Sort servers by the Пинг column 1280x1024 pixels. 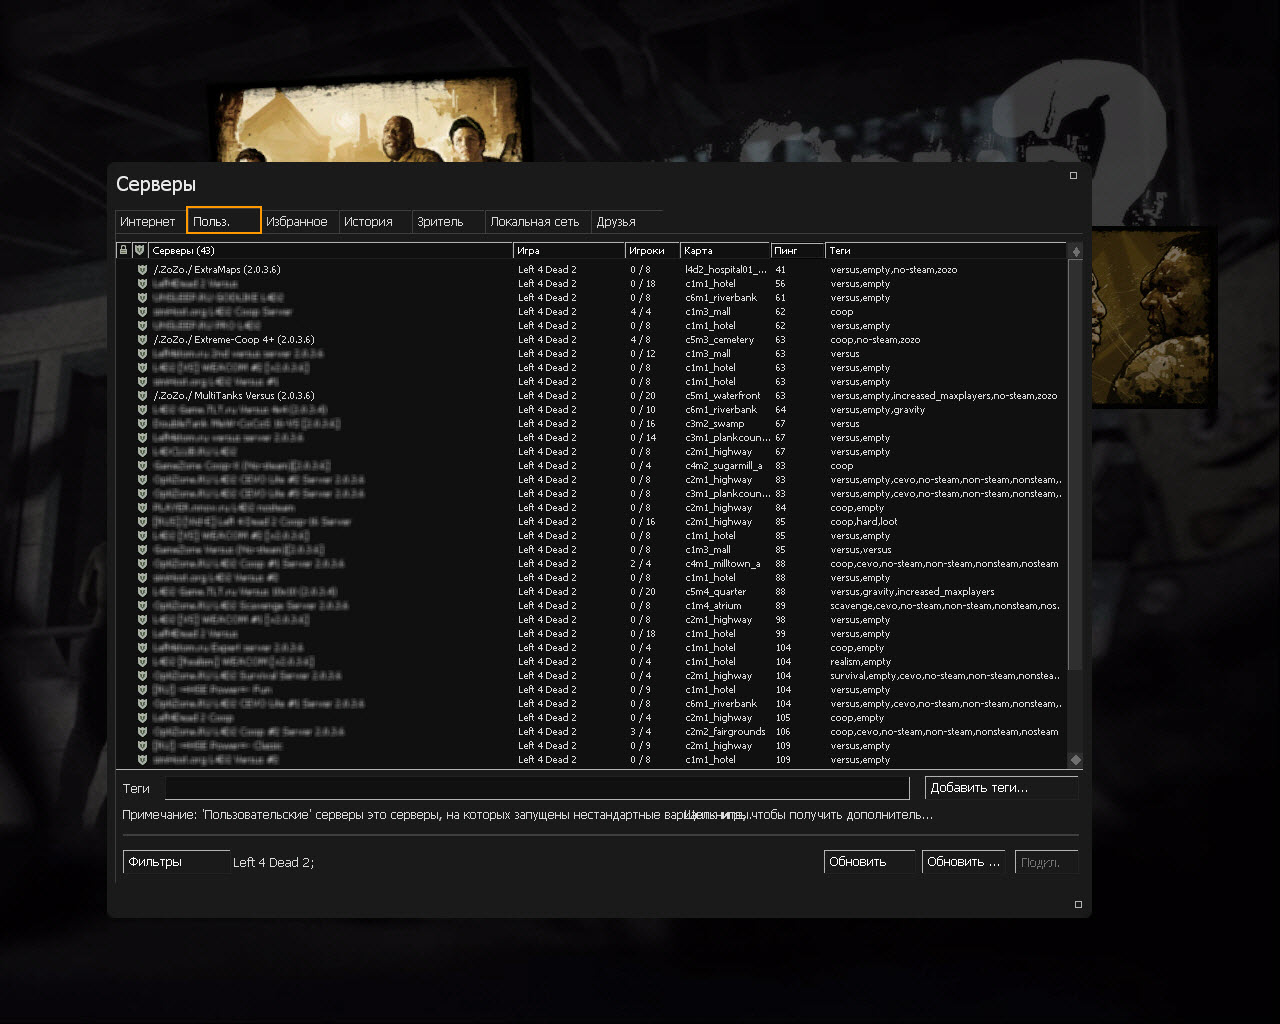click(x=797, y=250)
